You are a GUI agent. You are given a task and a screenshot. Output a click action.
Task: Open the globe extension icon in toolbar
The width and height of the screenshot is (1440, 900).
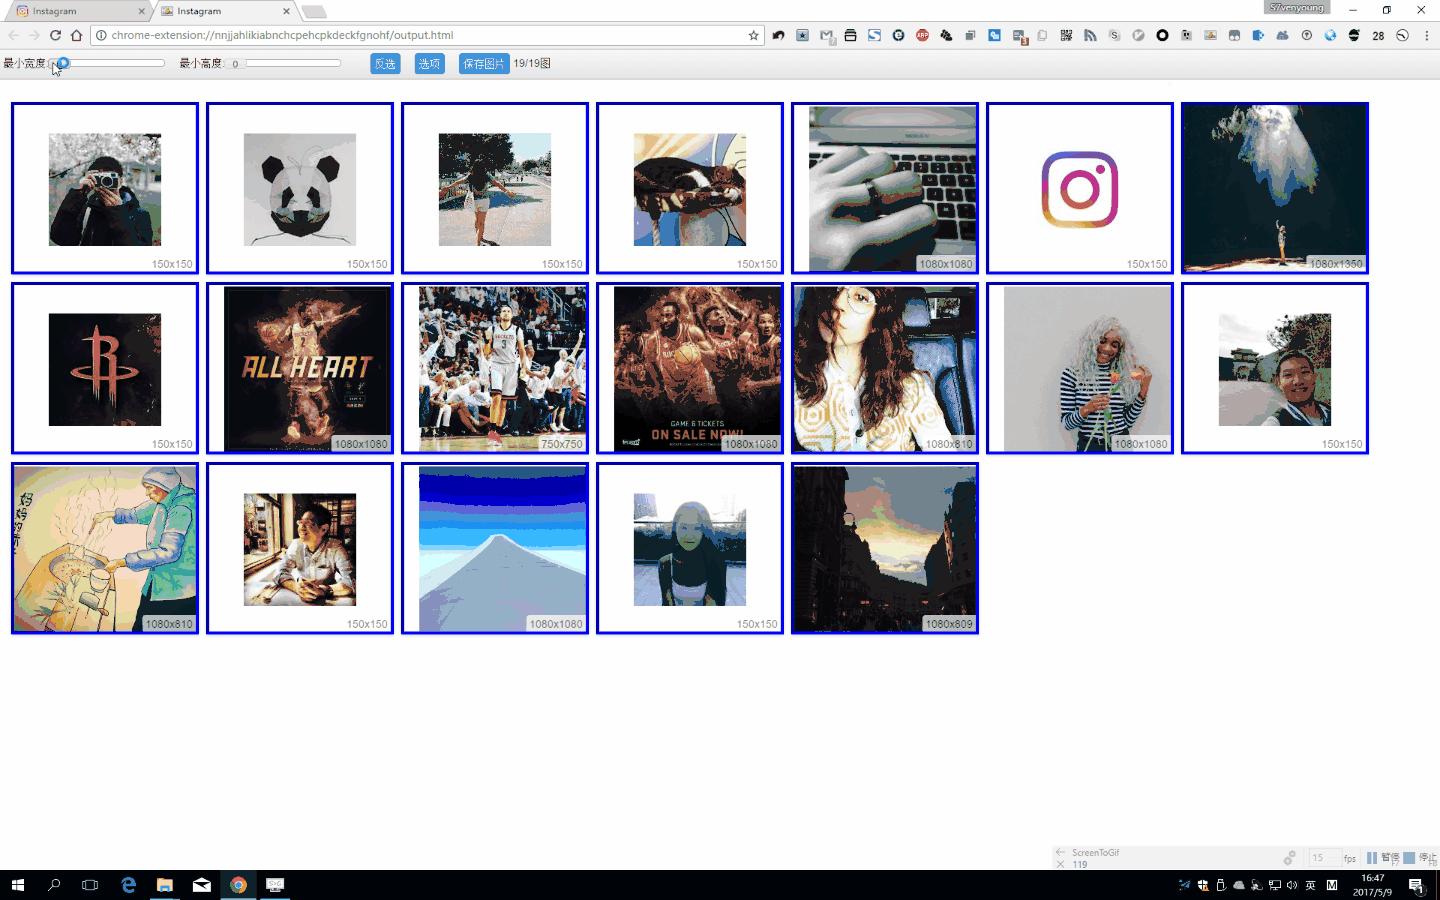tap(1330, 35)
